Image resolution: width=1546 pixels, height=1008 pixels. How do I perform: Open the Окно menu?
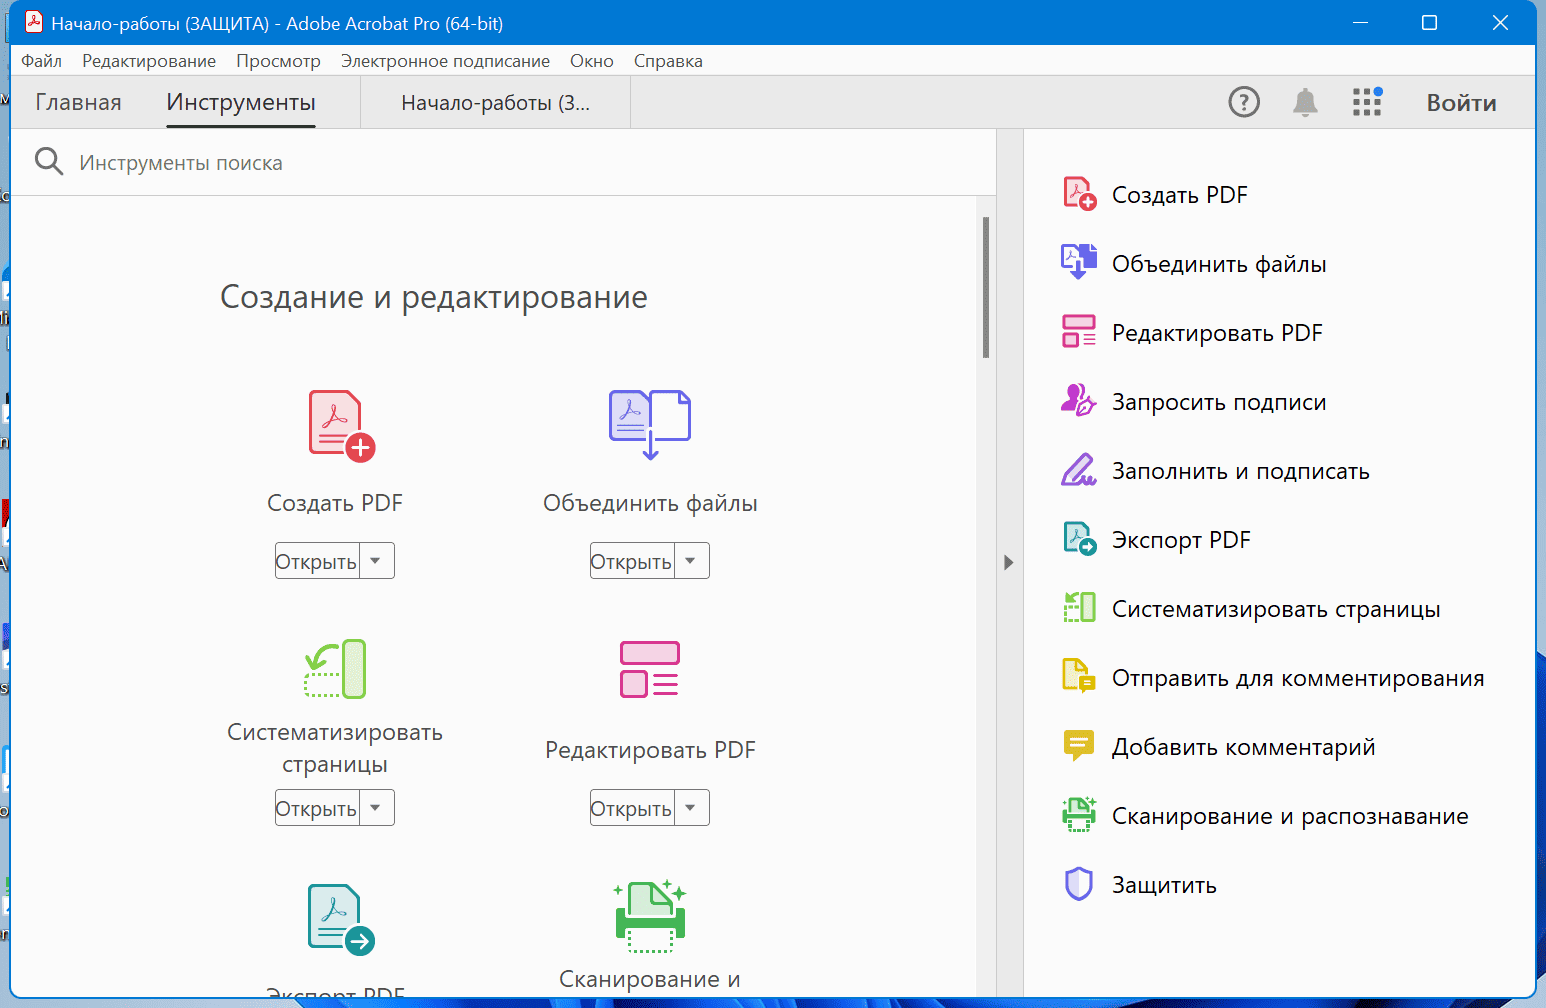coord(592,61)
